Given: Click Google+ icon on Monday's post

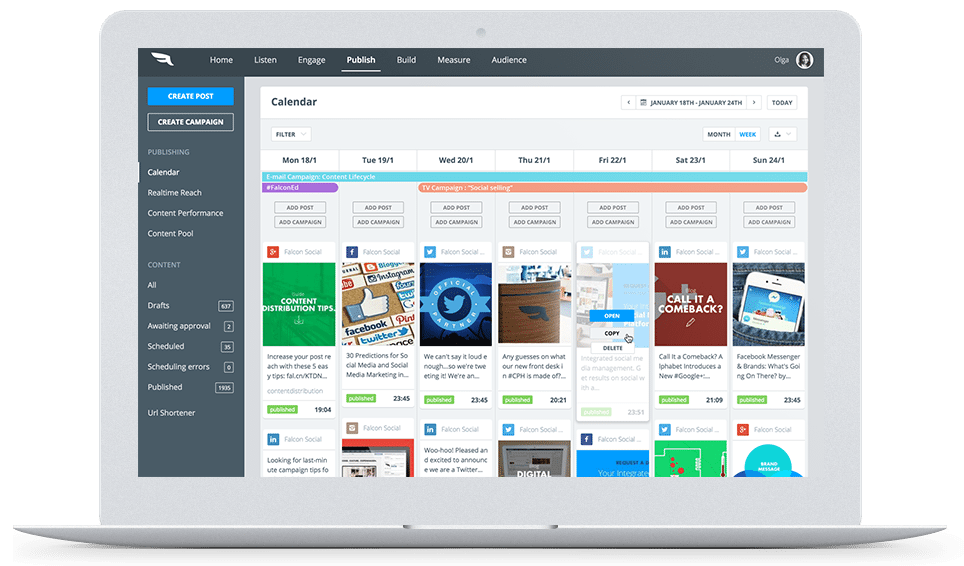Looking at the screenshot, I should click(272, 252).
